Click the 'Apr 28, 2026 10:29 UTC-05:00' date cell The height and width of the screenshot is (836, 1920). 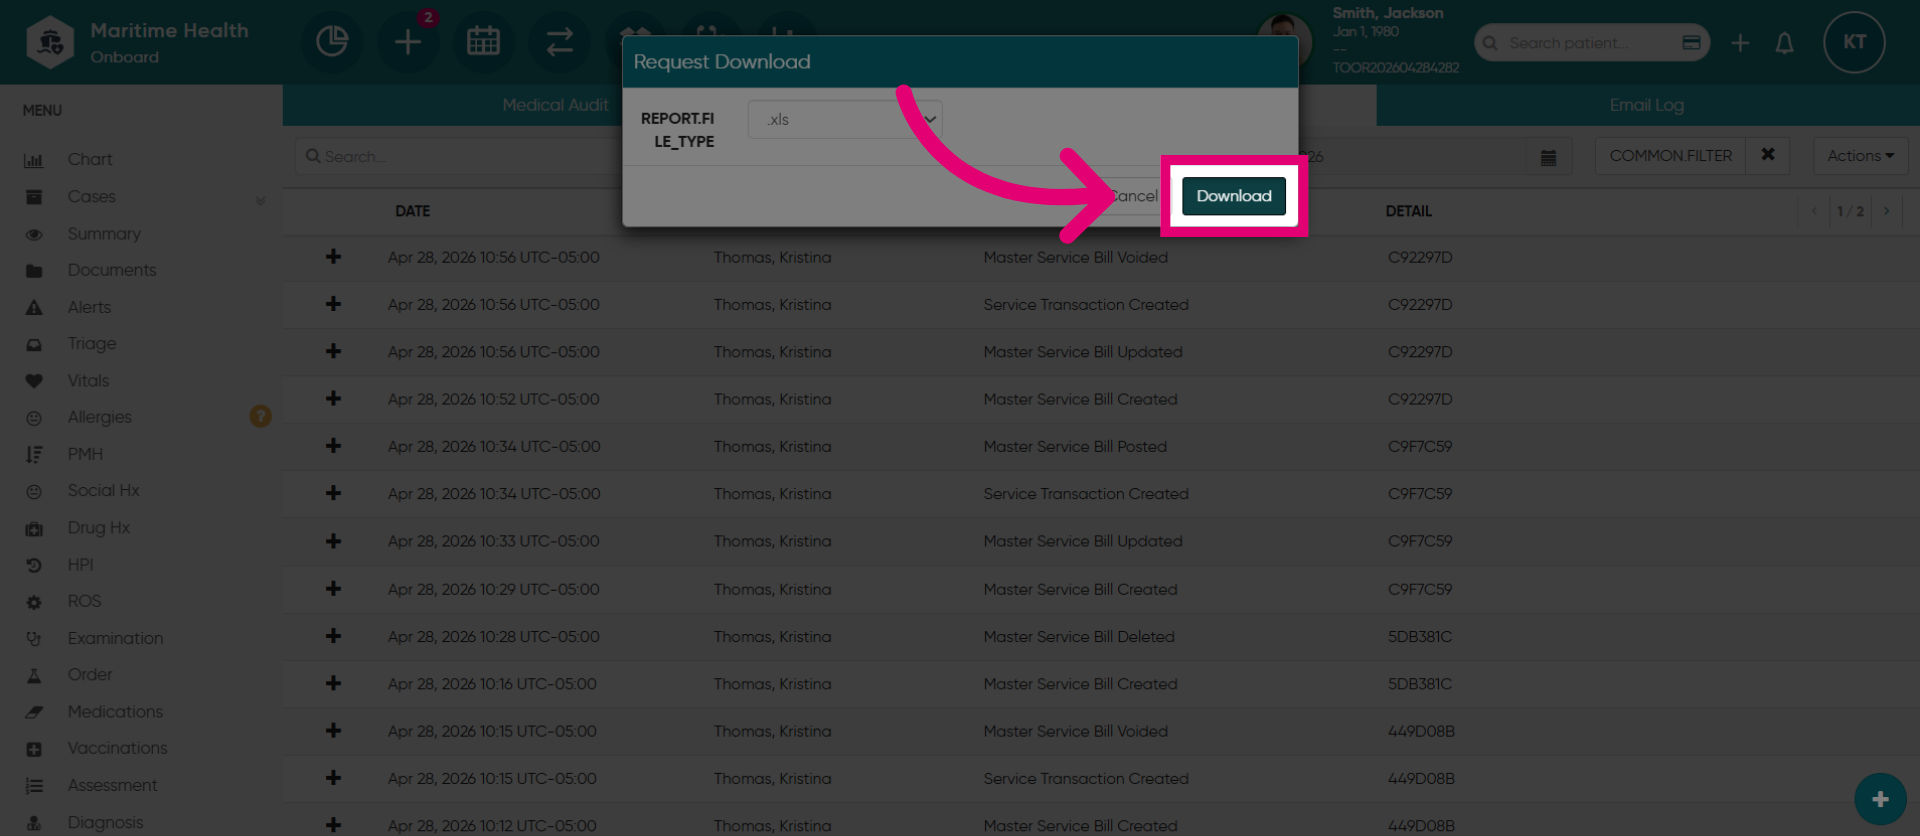point(493,589)
